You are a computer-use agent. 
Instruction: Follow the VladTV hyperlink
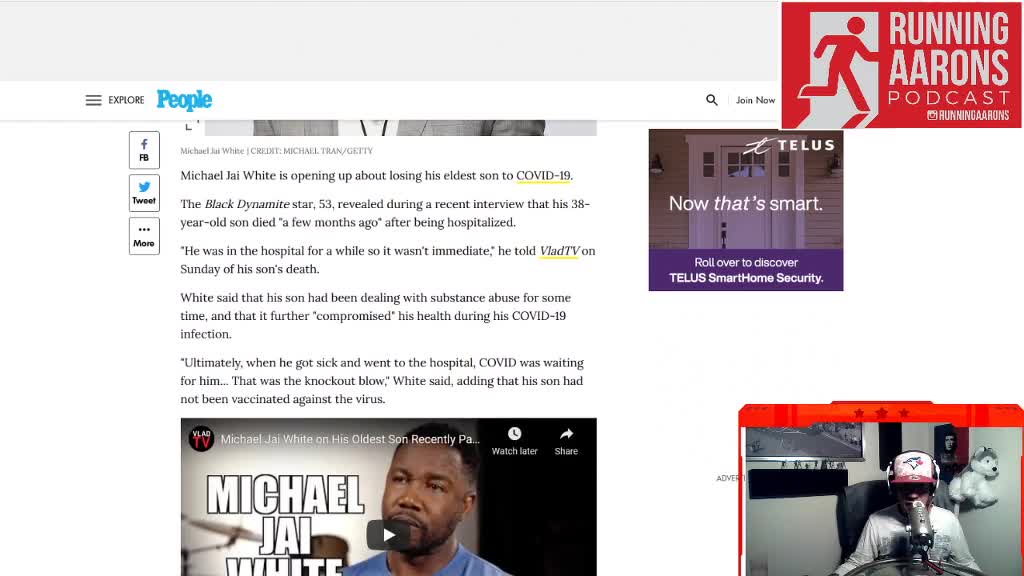click(559, 251)
